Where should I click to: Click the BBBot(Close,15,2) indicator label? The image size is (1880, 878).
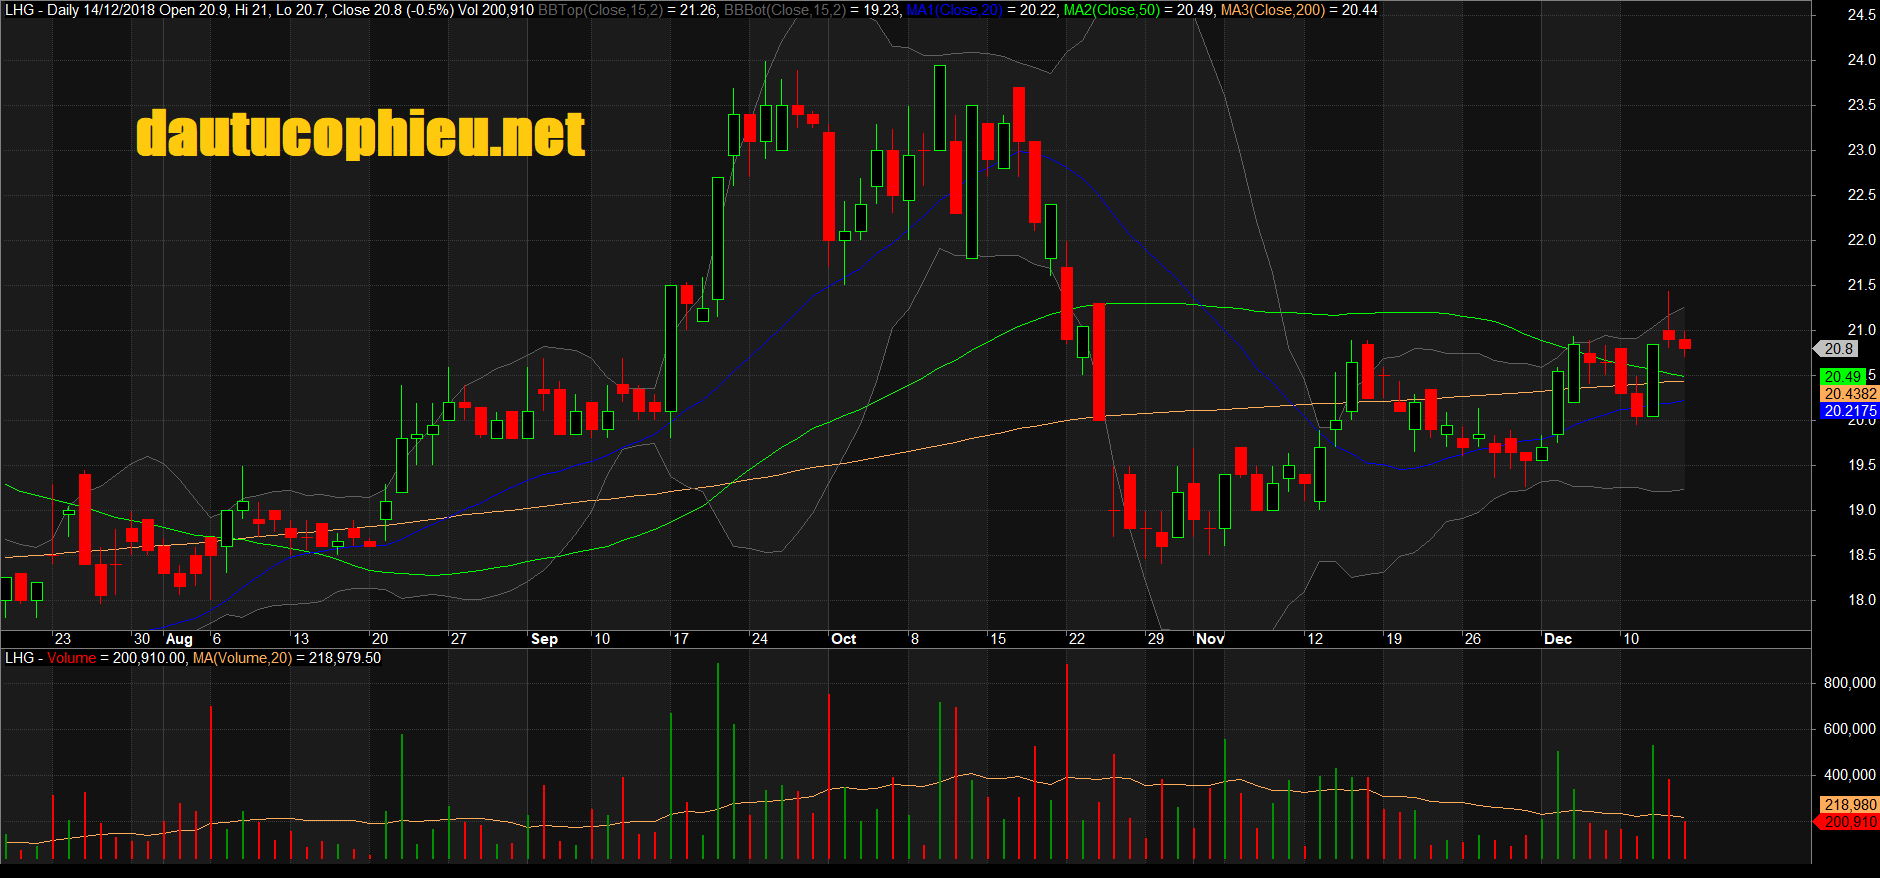[x=785, y=10]
